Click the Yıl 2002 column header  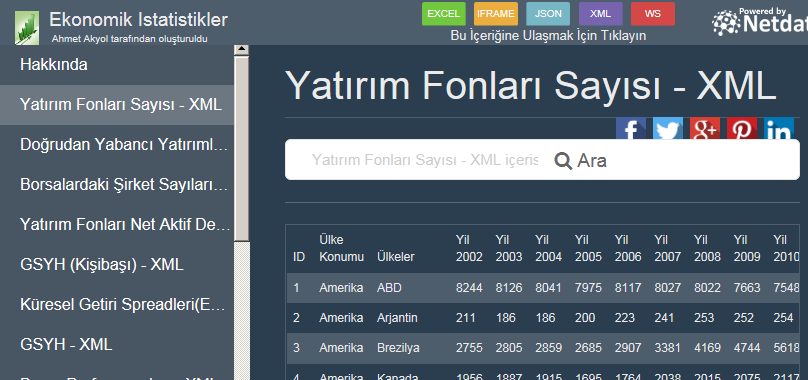(x=469, y=248)
